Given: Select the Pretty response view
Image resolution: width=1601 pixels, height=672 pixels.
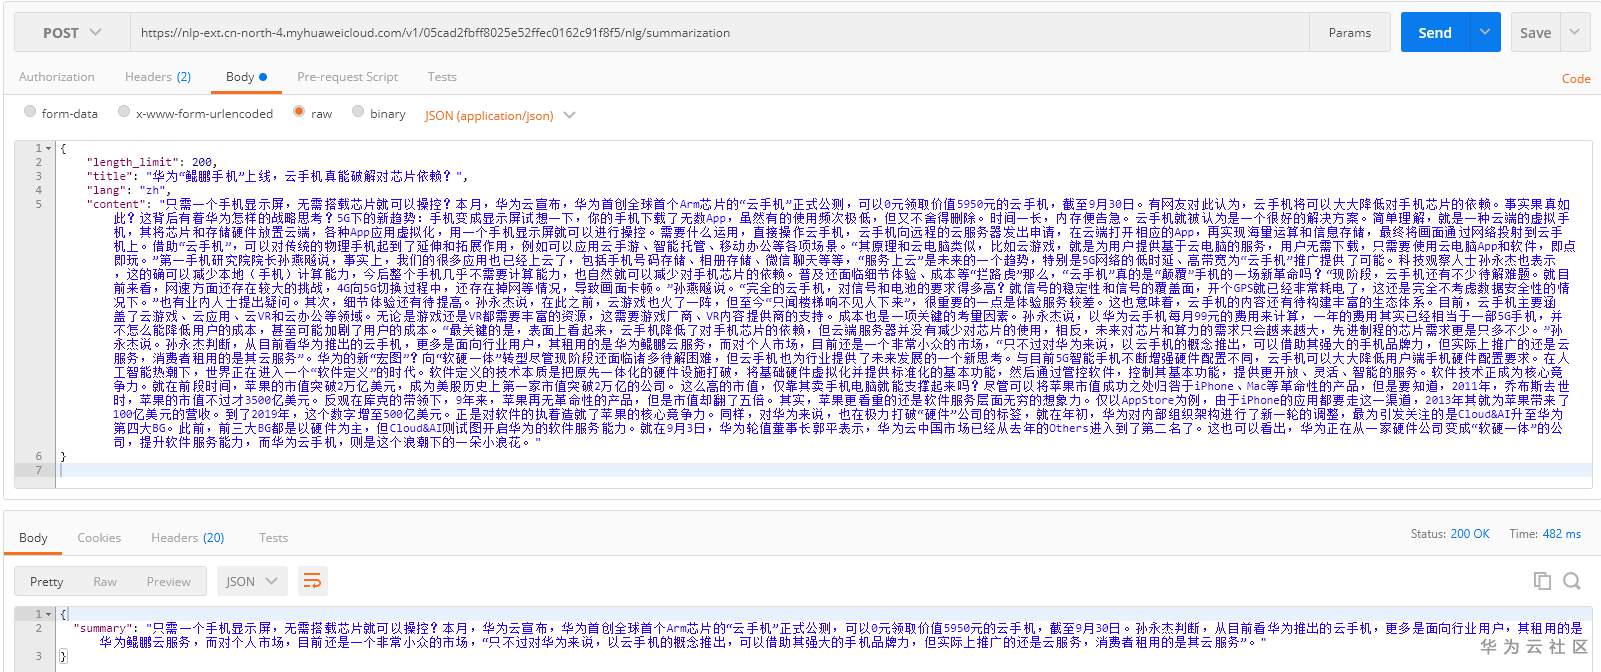Looking at the screenshot, I should (x=46, y=581).
